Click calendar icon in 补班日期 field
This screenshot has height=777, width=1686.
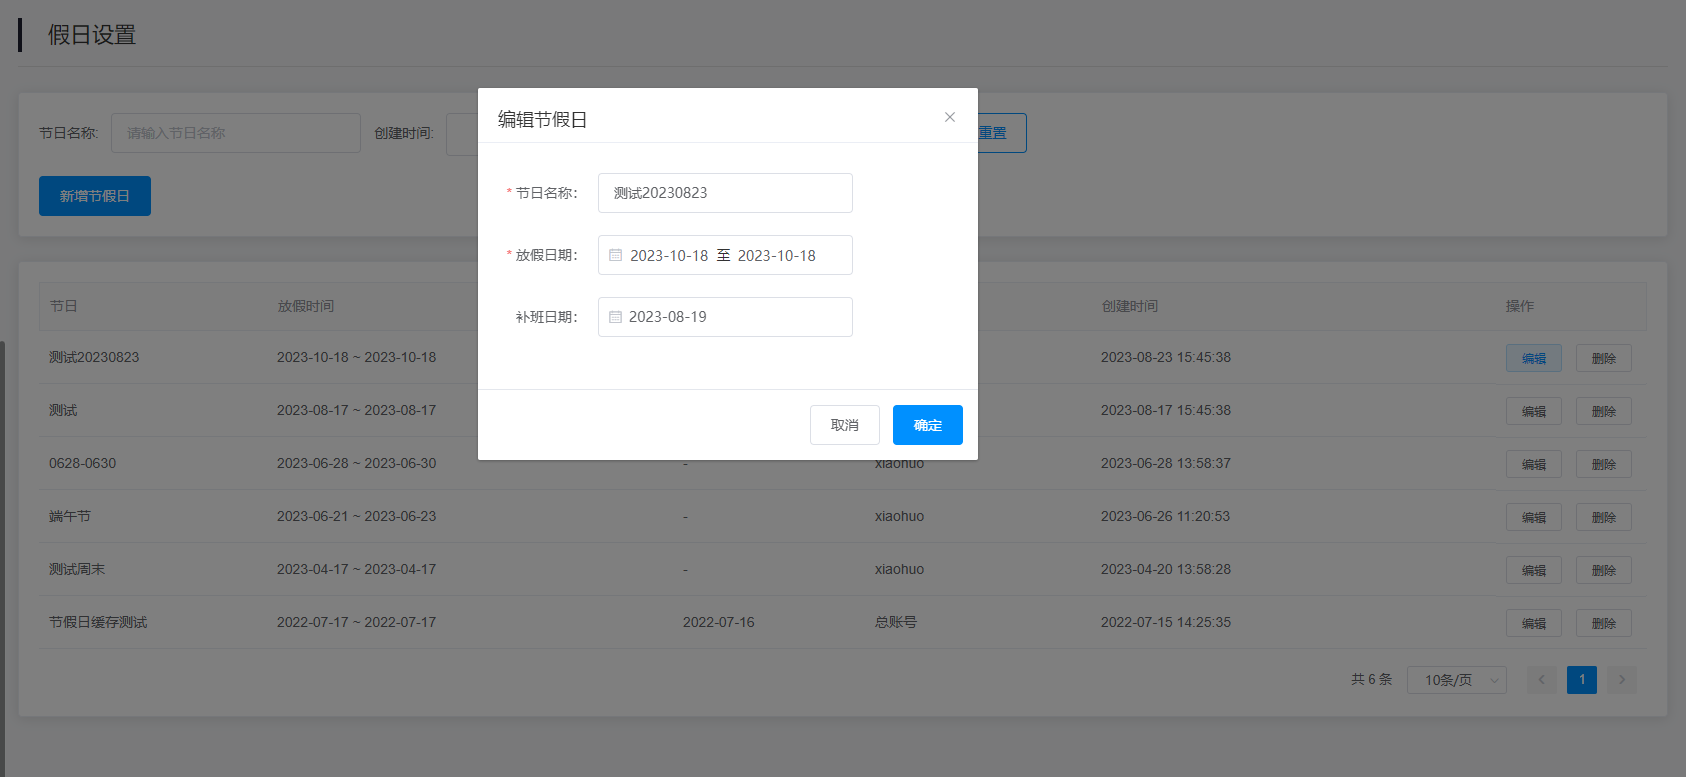616,317
